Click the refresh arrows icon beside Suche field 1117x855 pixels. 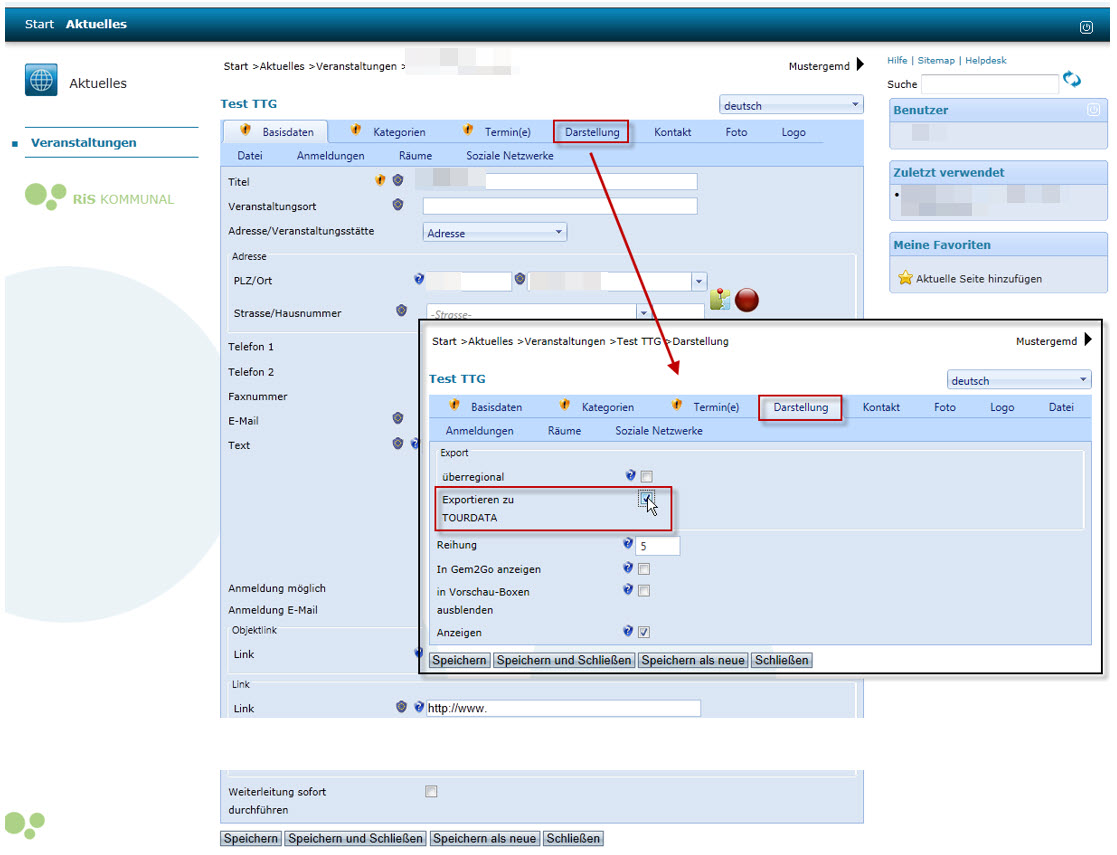pos(1071,79)
